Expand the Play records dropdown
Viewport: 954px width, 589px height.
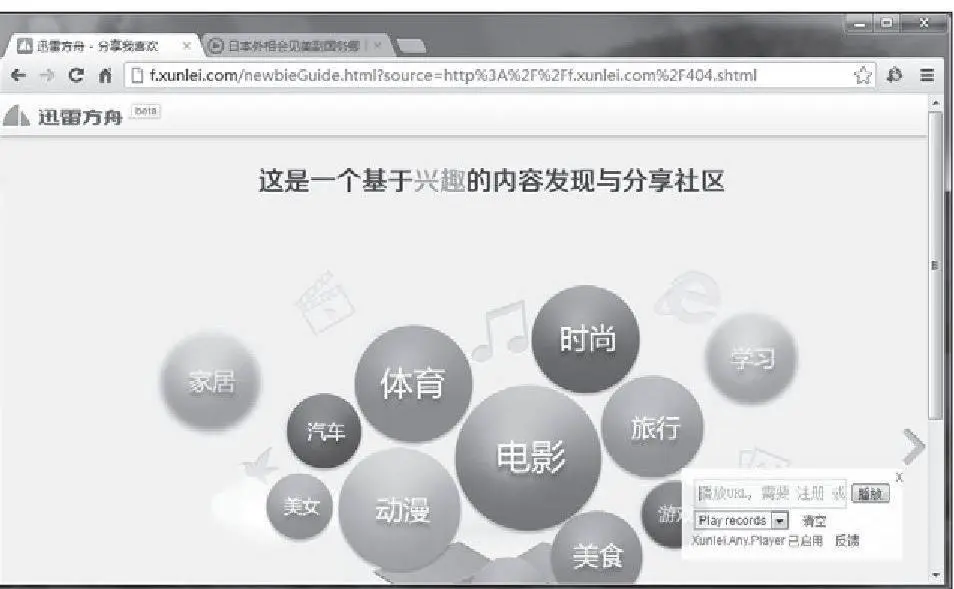click(778, 520)
